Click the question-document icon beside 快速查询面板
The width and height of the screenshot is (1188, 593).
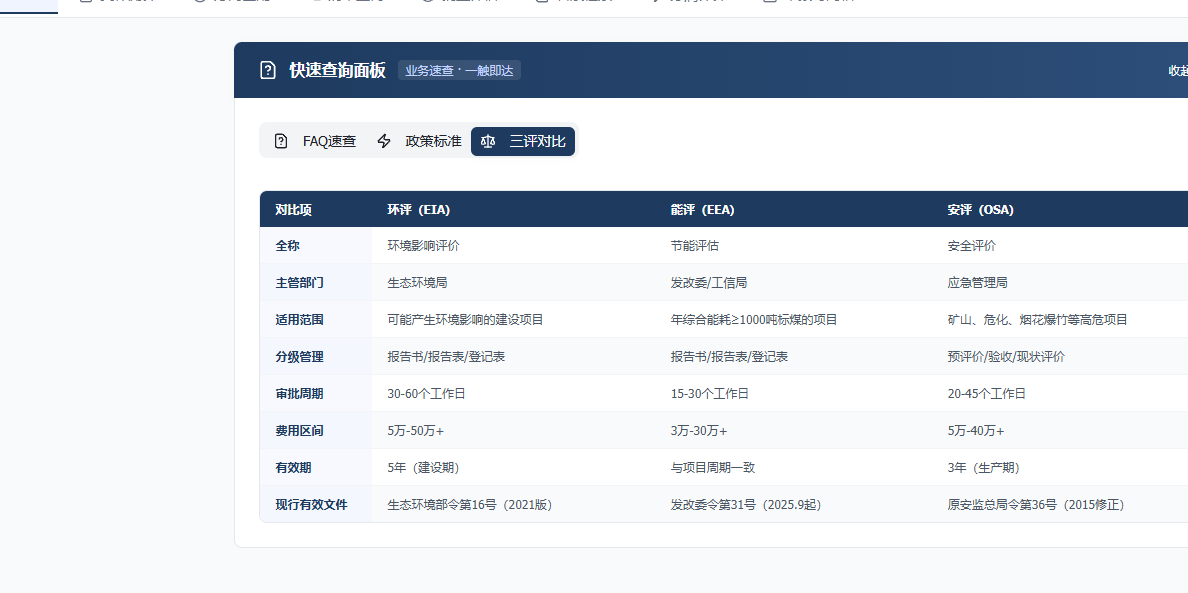[267, 70]
